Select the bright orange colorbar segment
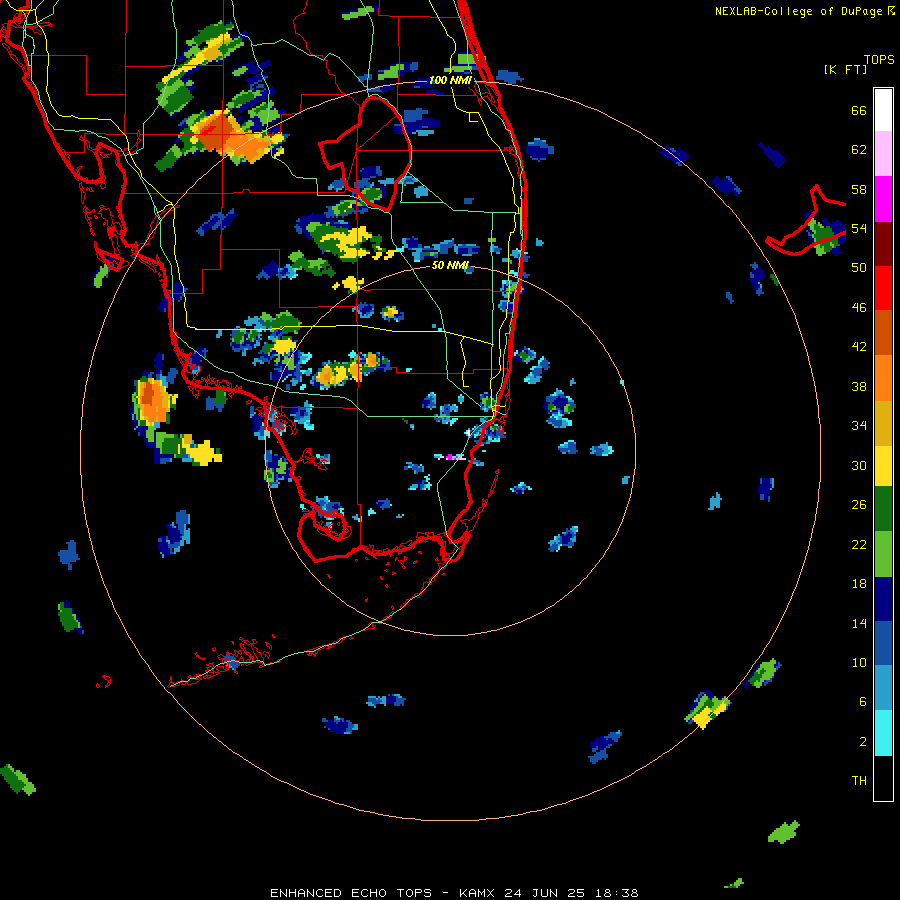 [x=883, y=377]
